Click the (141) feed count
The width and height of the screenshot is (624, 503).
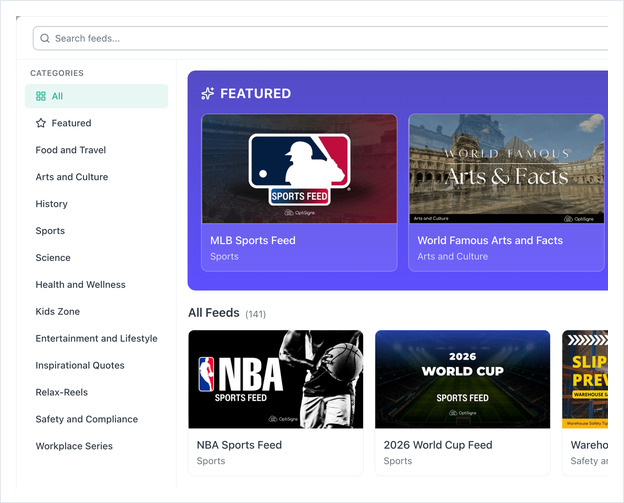pos(255,314)
